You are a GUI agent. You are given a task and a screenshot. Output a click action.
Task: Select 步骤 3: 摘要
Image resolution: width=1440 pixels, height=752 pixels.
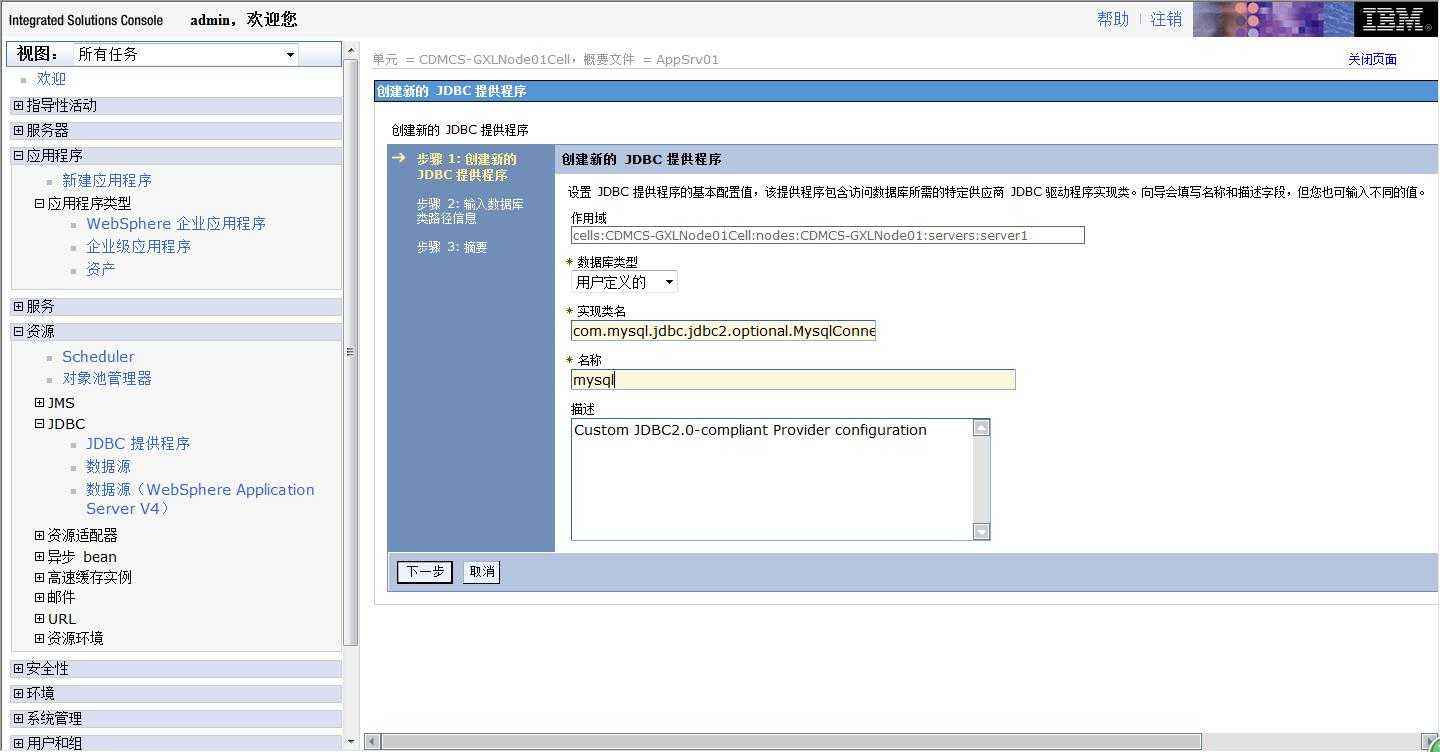click(x=452, y=248)
